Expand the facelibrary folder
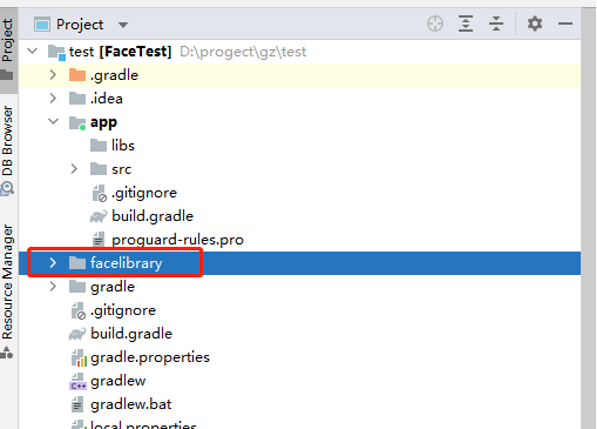 [53, 263]
